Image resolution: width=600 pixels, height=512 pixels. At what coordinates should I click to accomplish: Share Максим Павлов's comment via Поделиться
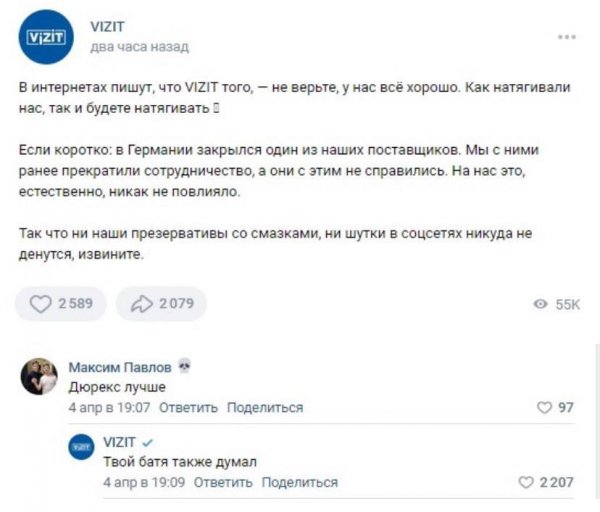click(x=265, y=407)
